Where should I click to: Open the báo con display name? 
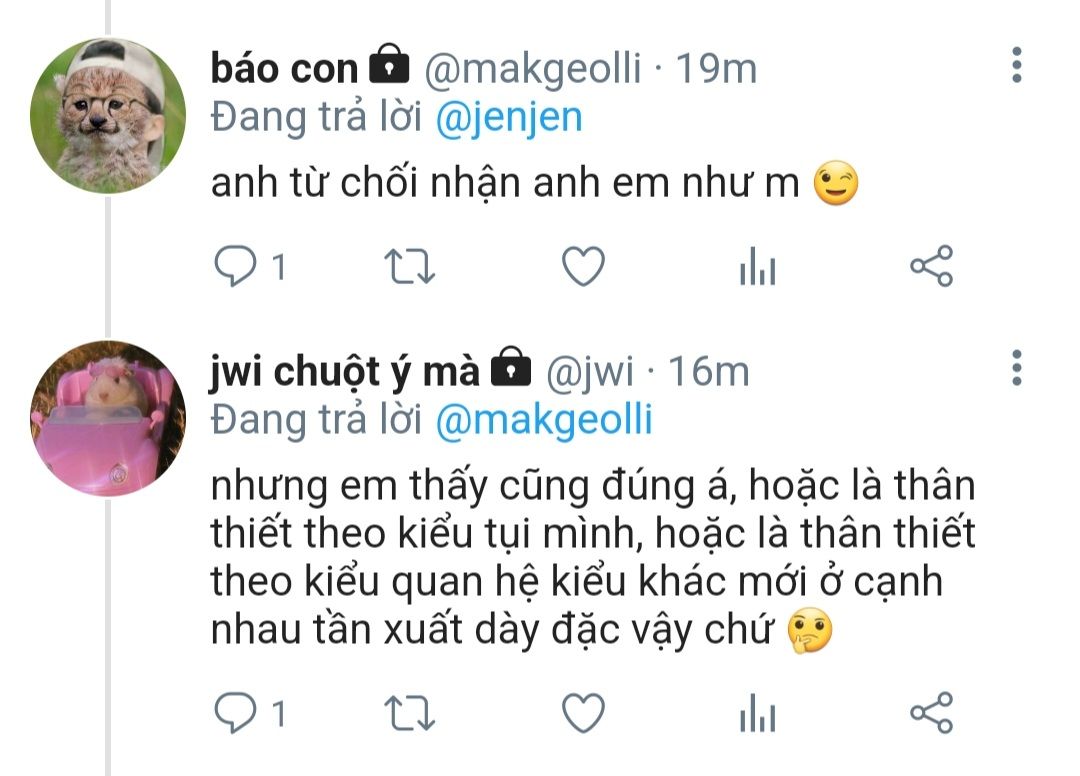click(x=284, y=69)
